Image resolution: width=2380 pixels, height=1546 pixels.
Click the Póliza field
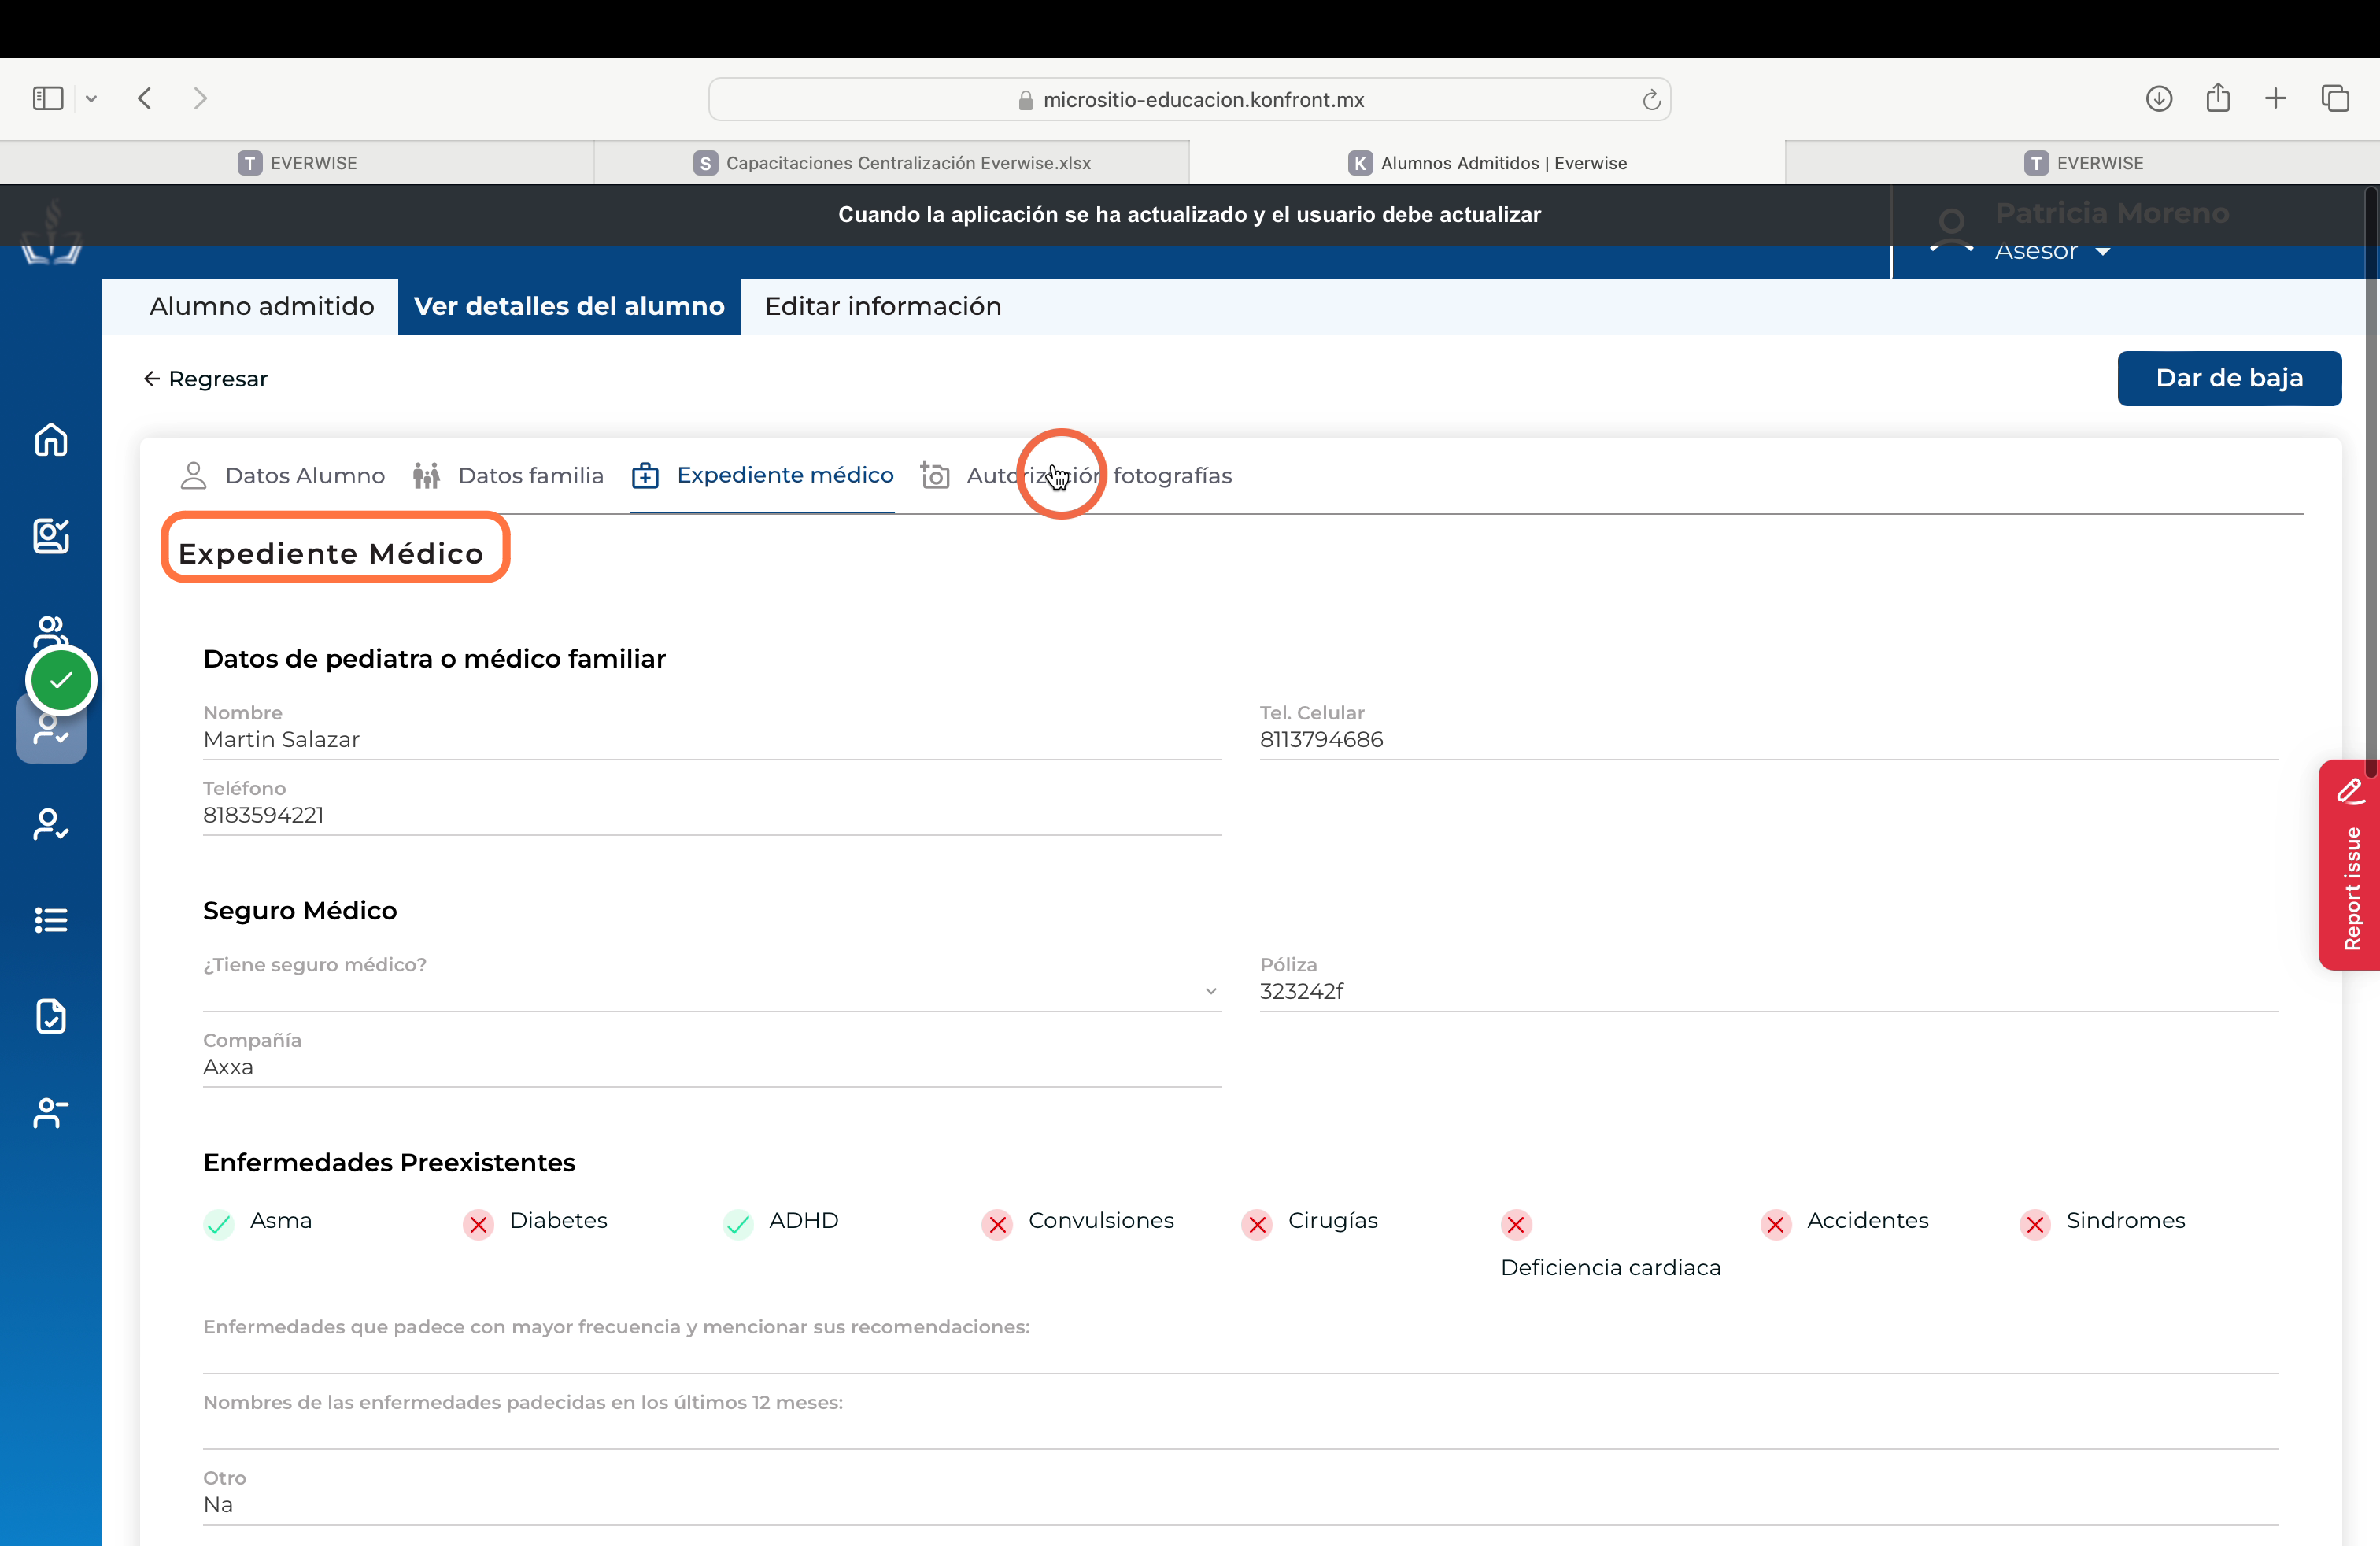[x=1768, y=990]
